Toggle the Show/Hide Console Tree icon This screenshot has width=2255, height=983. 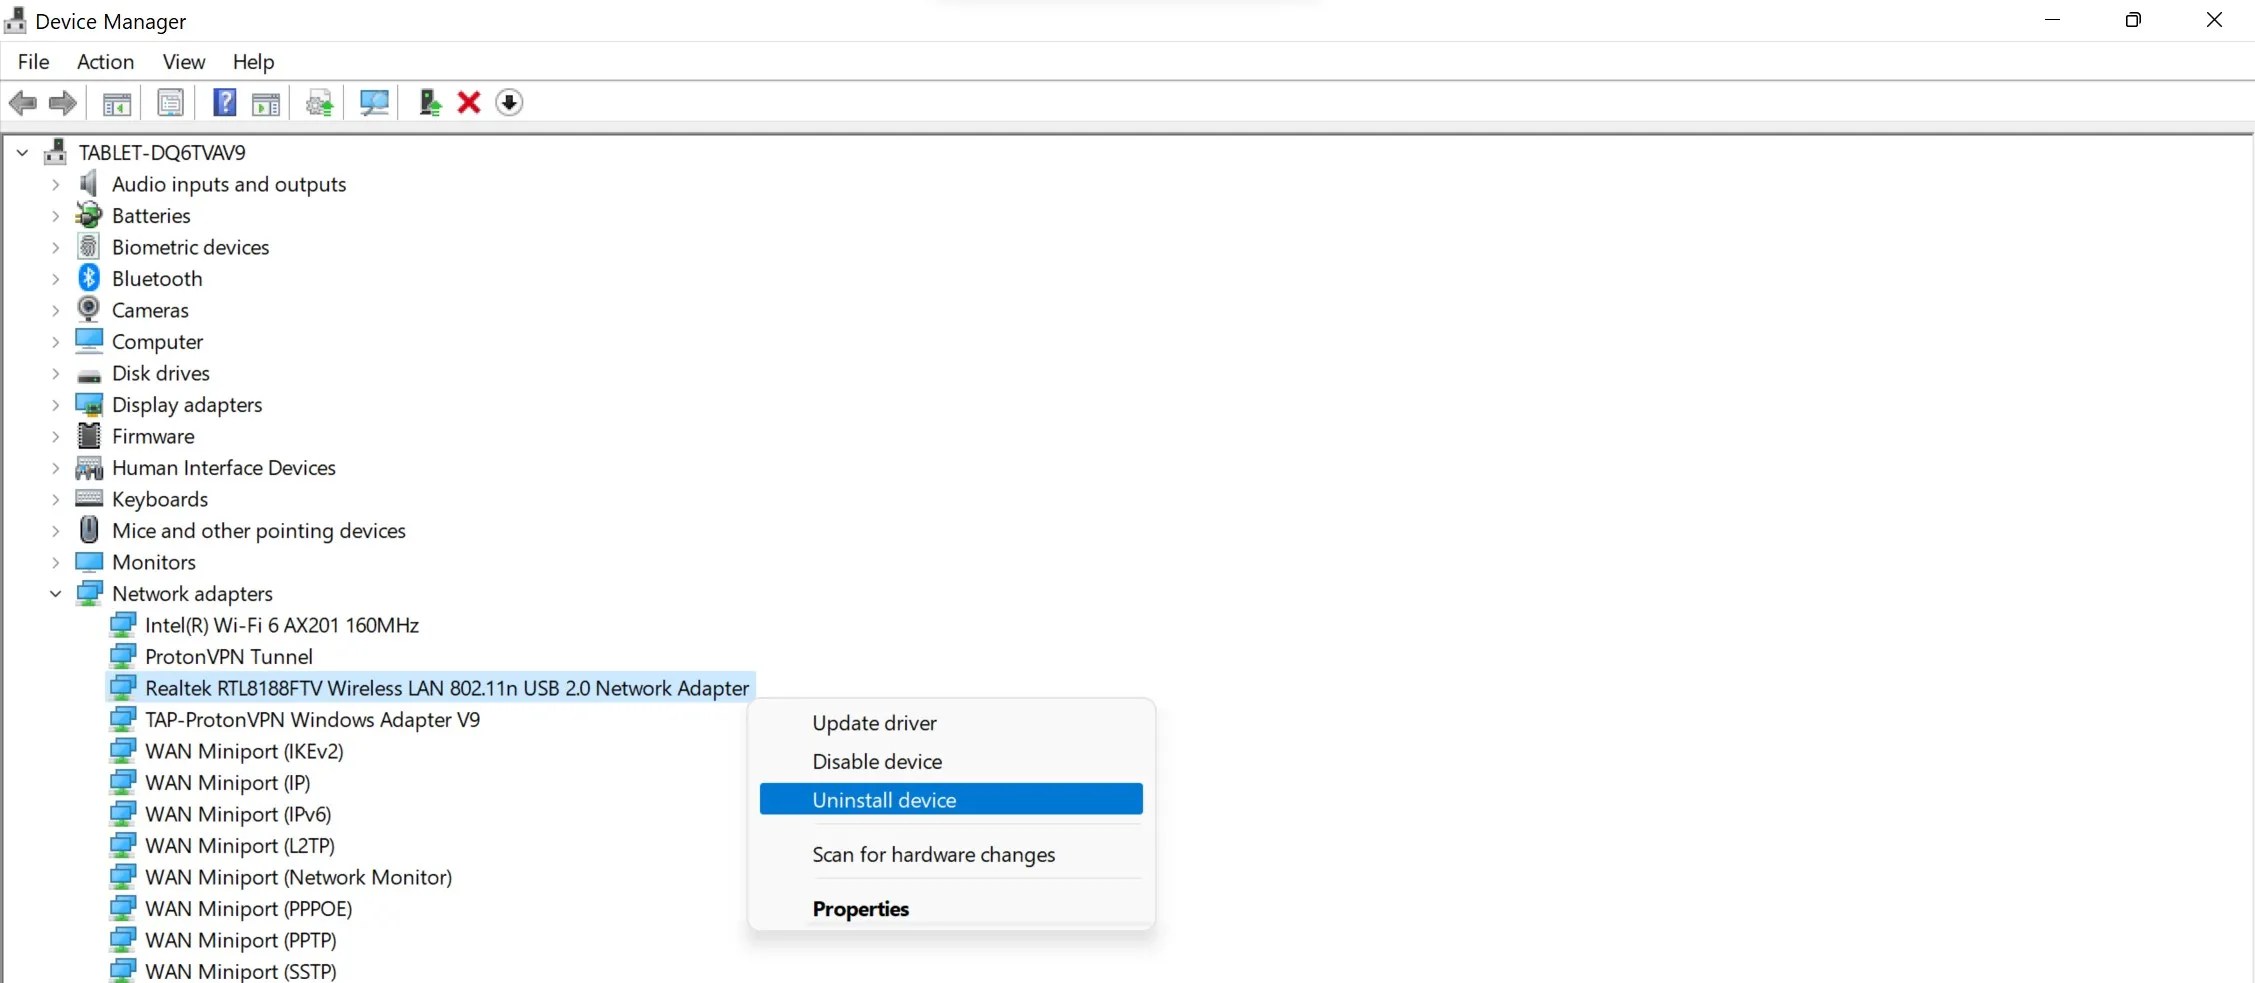(117, 102)
